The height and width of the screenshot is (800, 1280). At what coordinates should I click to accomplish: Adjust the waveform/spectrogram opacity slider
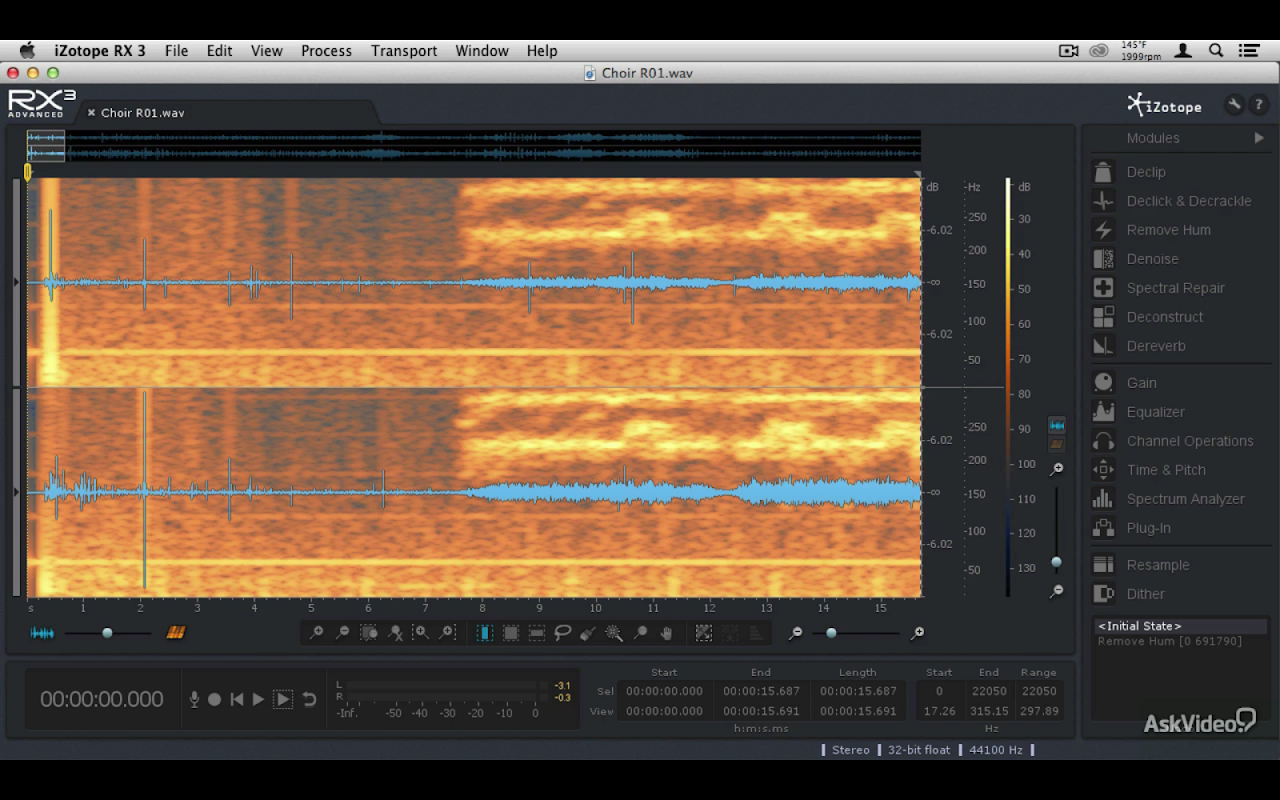(107, 633)
